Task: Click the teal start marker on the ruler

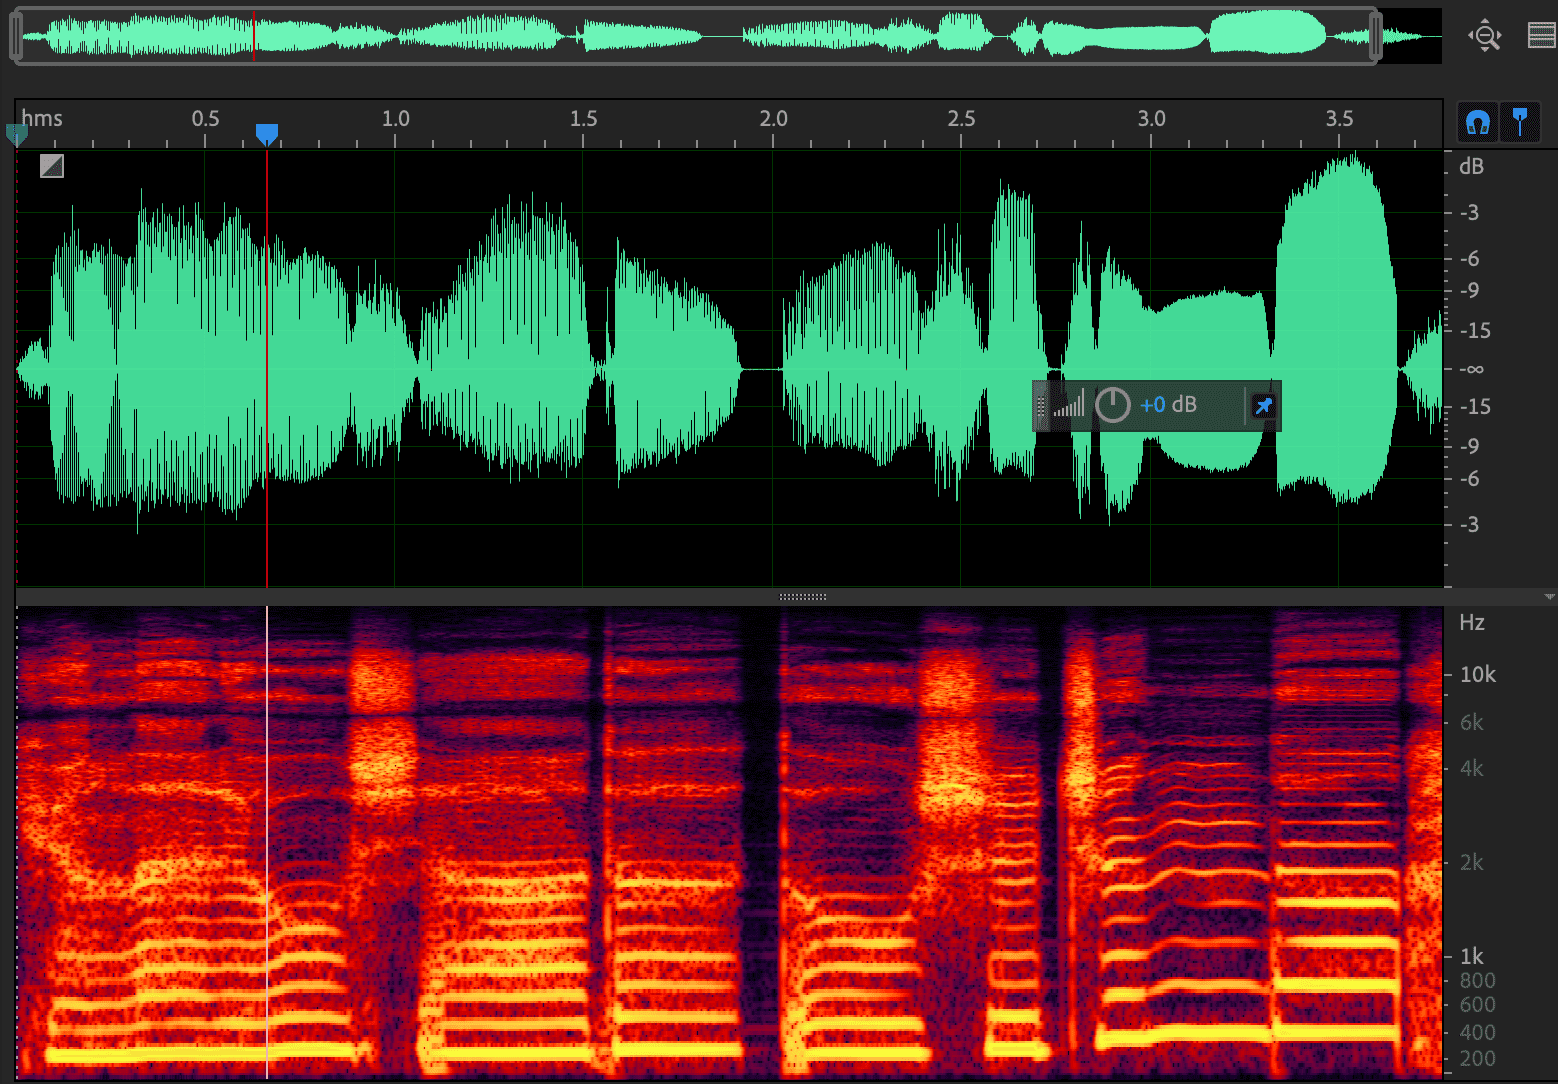Action: coord(17,134)
